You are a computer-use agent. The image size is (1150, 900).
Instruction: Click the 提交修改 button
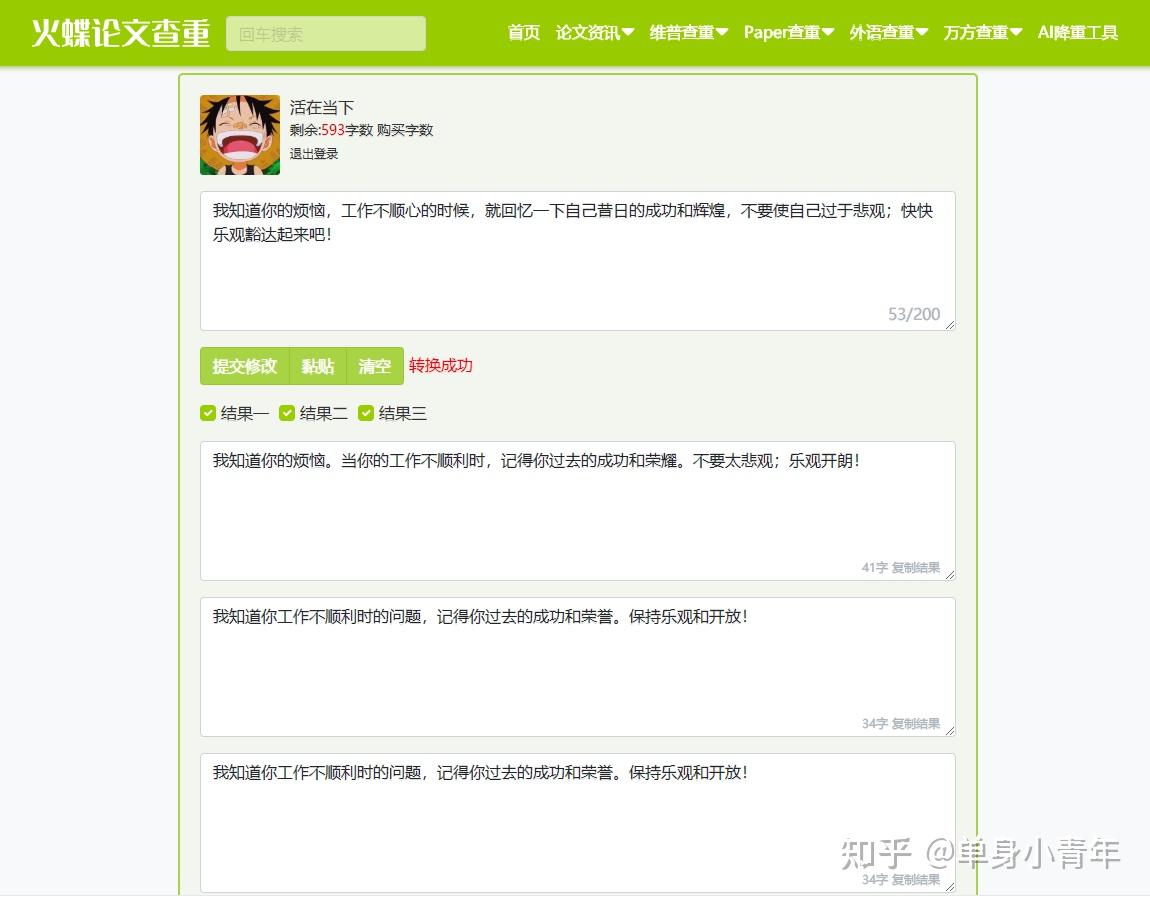tap(244, 366)
